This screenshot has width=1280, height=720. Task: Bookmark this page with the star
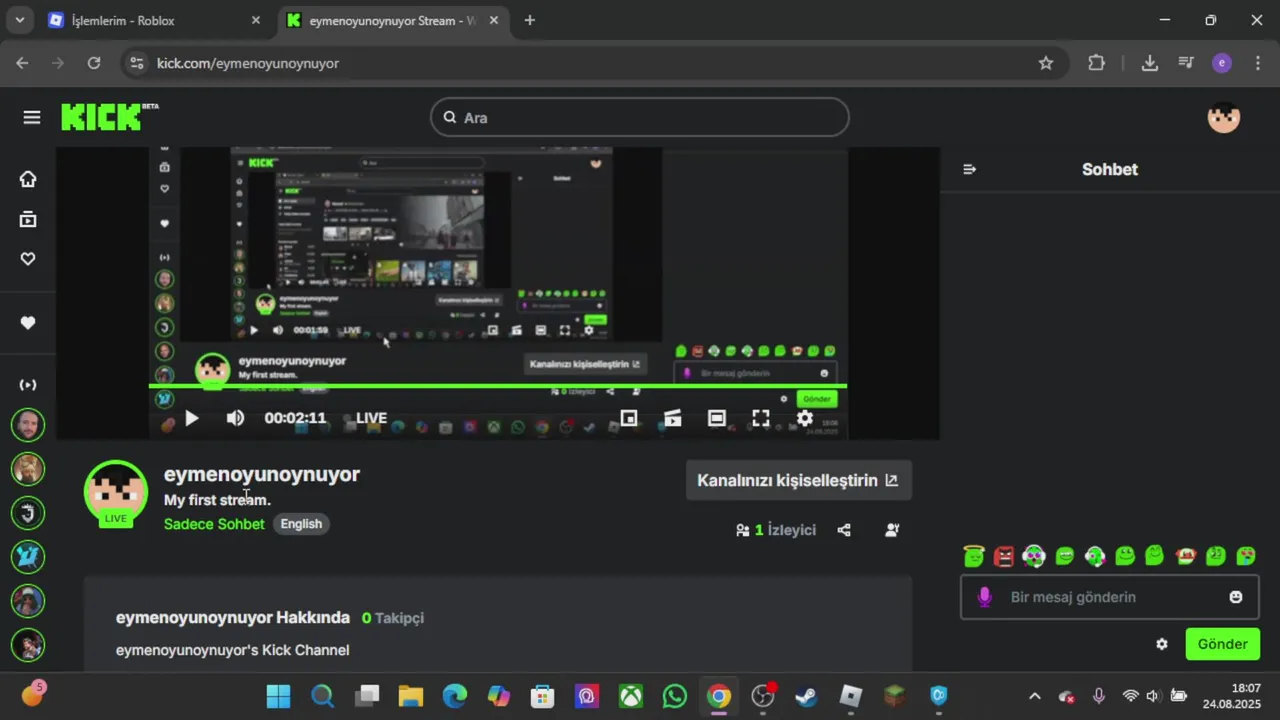pos(1046,63)
